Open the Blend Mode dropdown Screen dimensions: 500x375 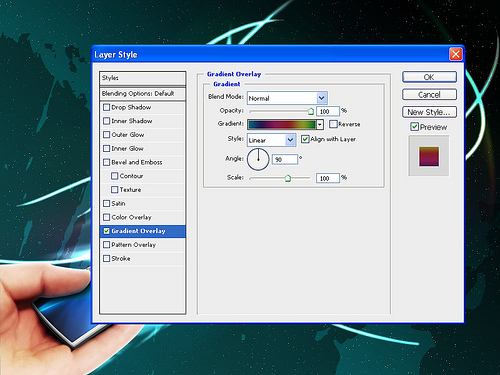(321, 98)
